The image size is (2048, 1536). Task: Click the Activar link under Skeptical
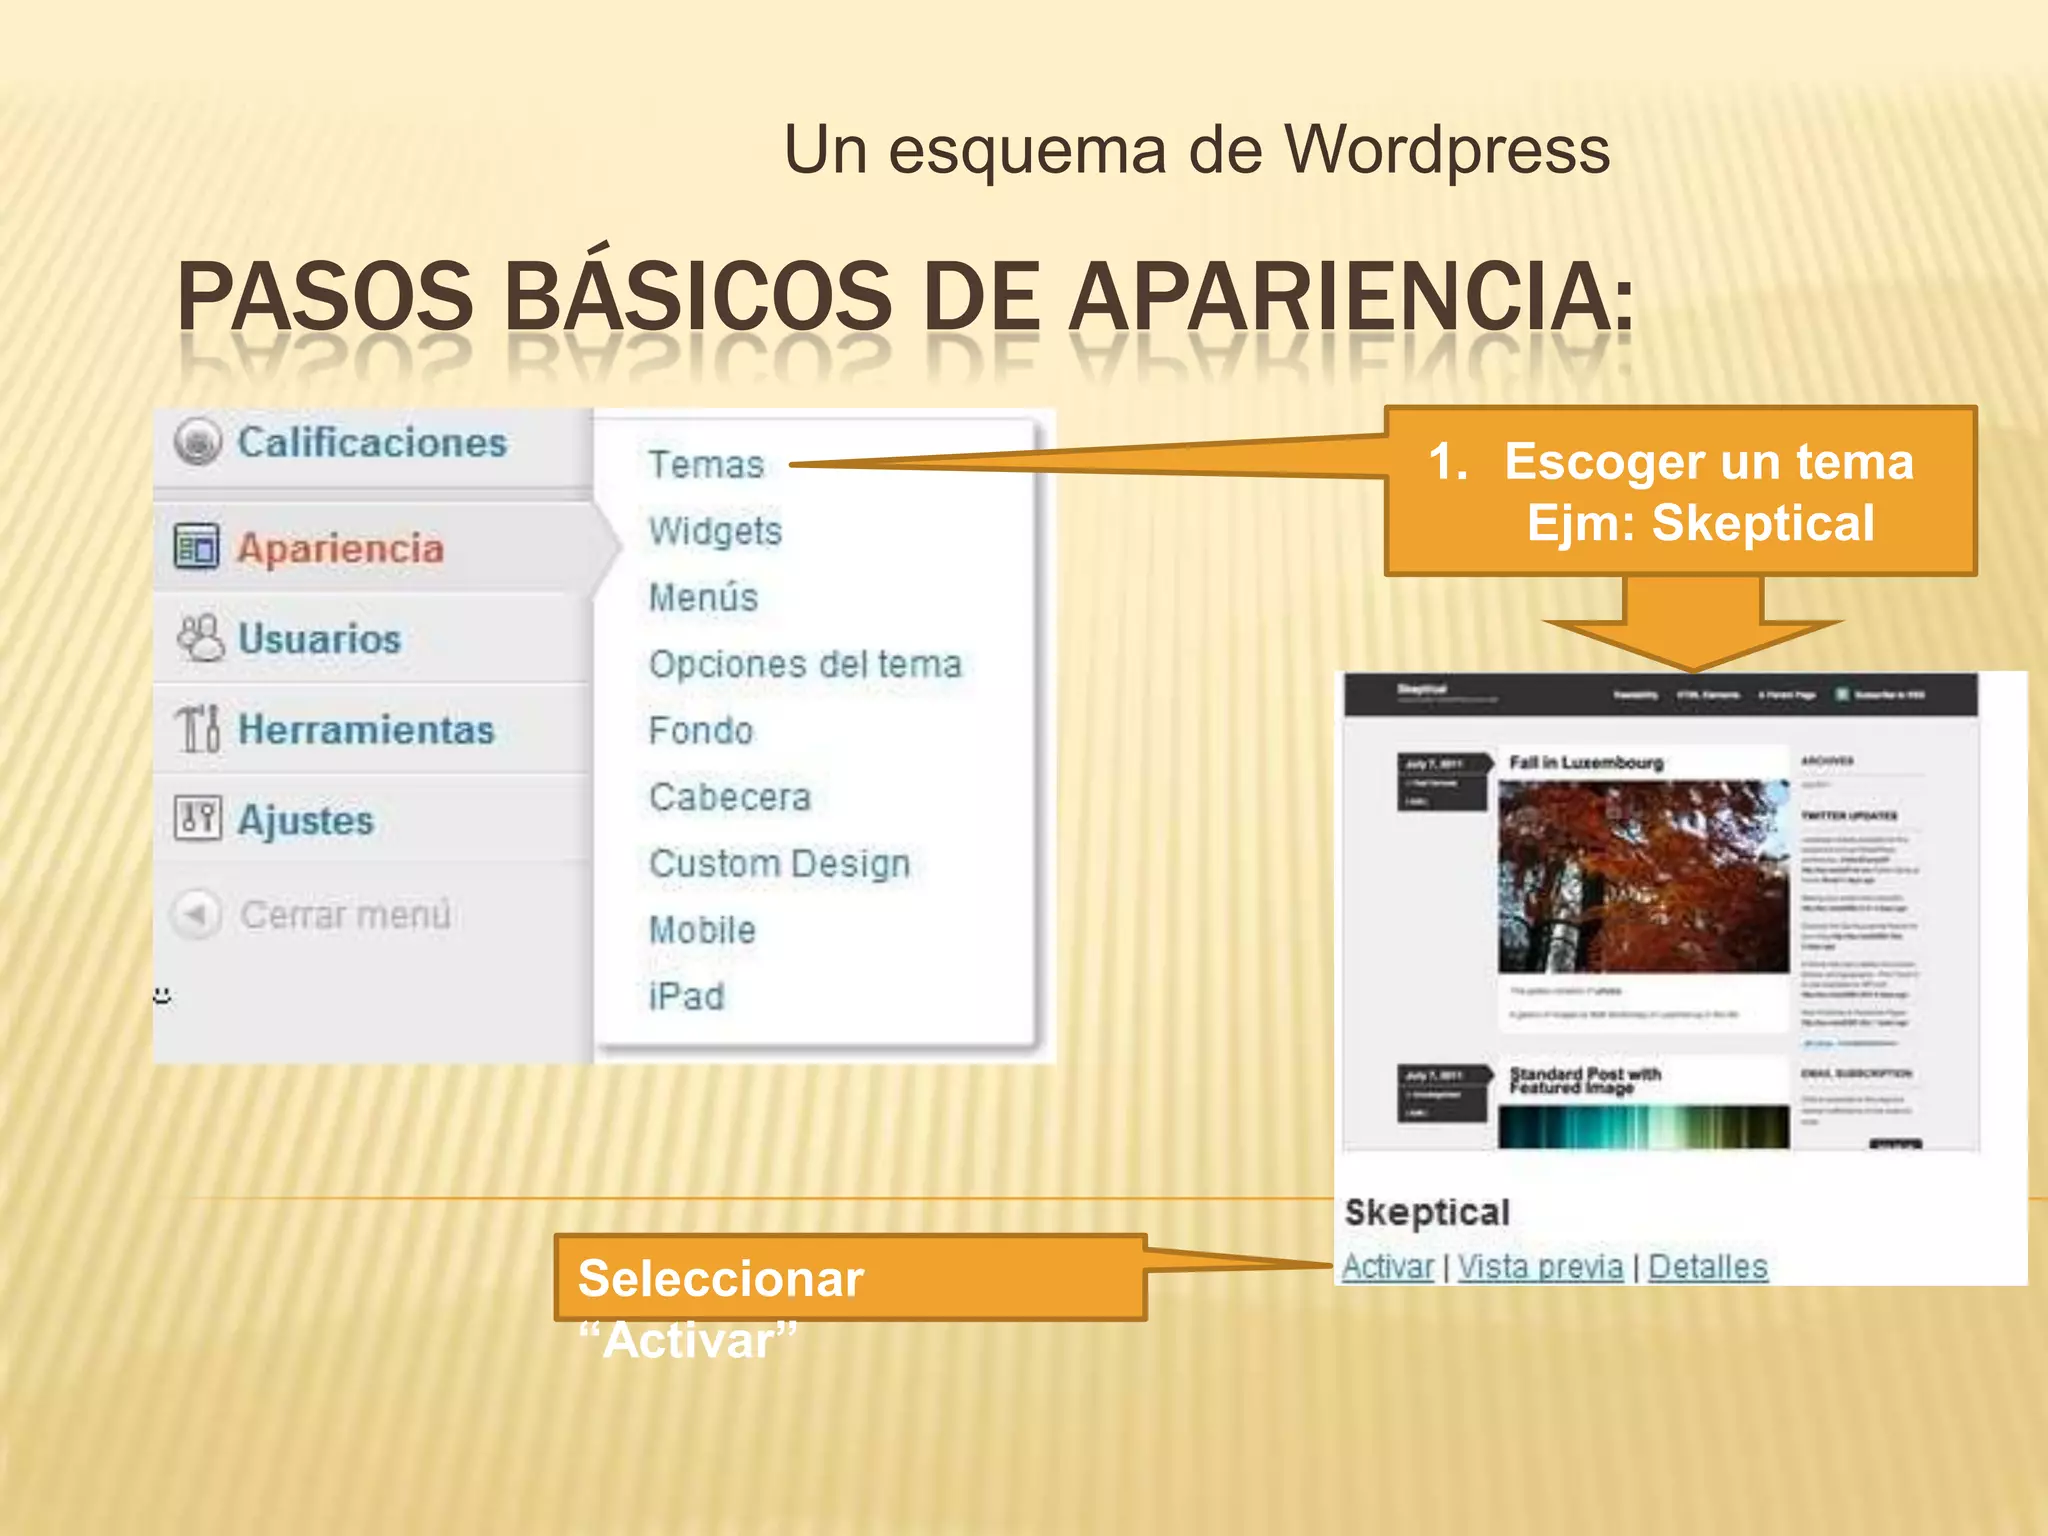1388,1266
